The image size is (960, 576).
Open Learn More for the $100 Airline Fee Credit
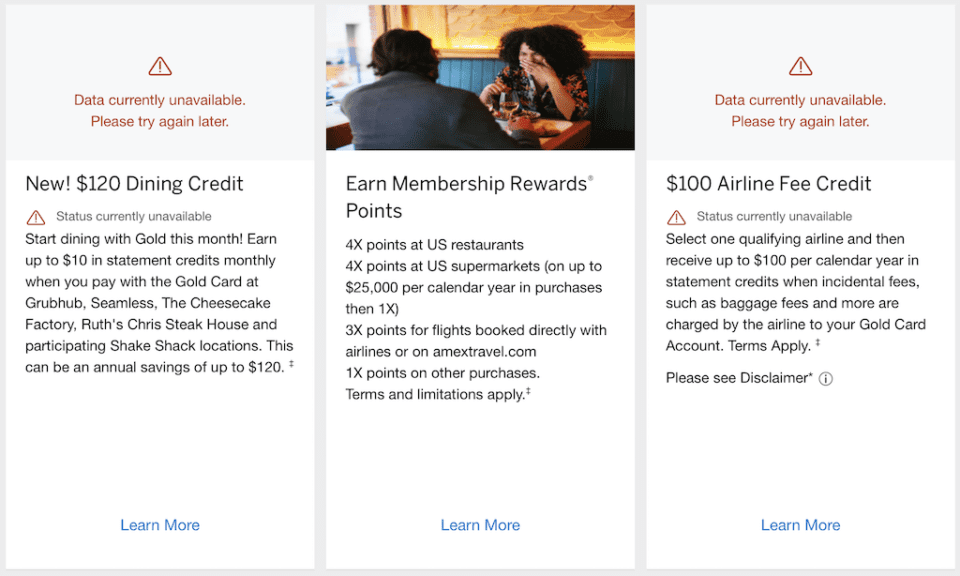(800, 524)
